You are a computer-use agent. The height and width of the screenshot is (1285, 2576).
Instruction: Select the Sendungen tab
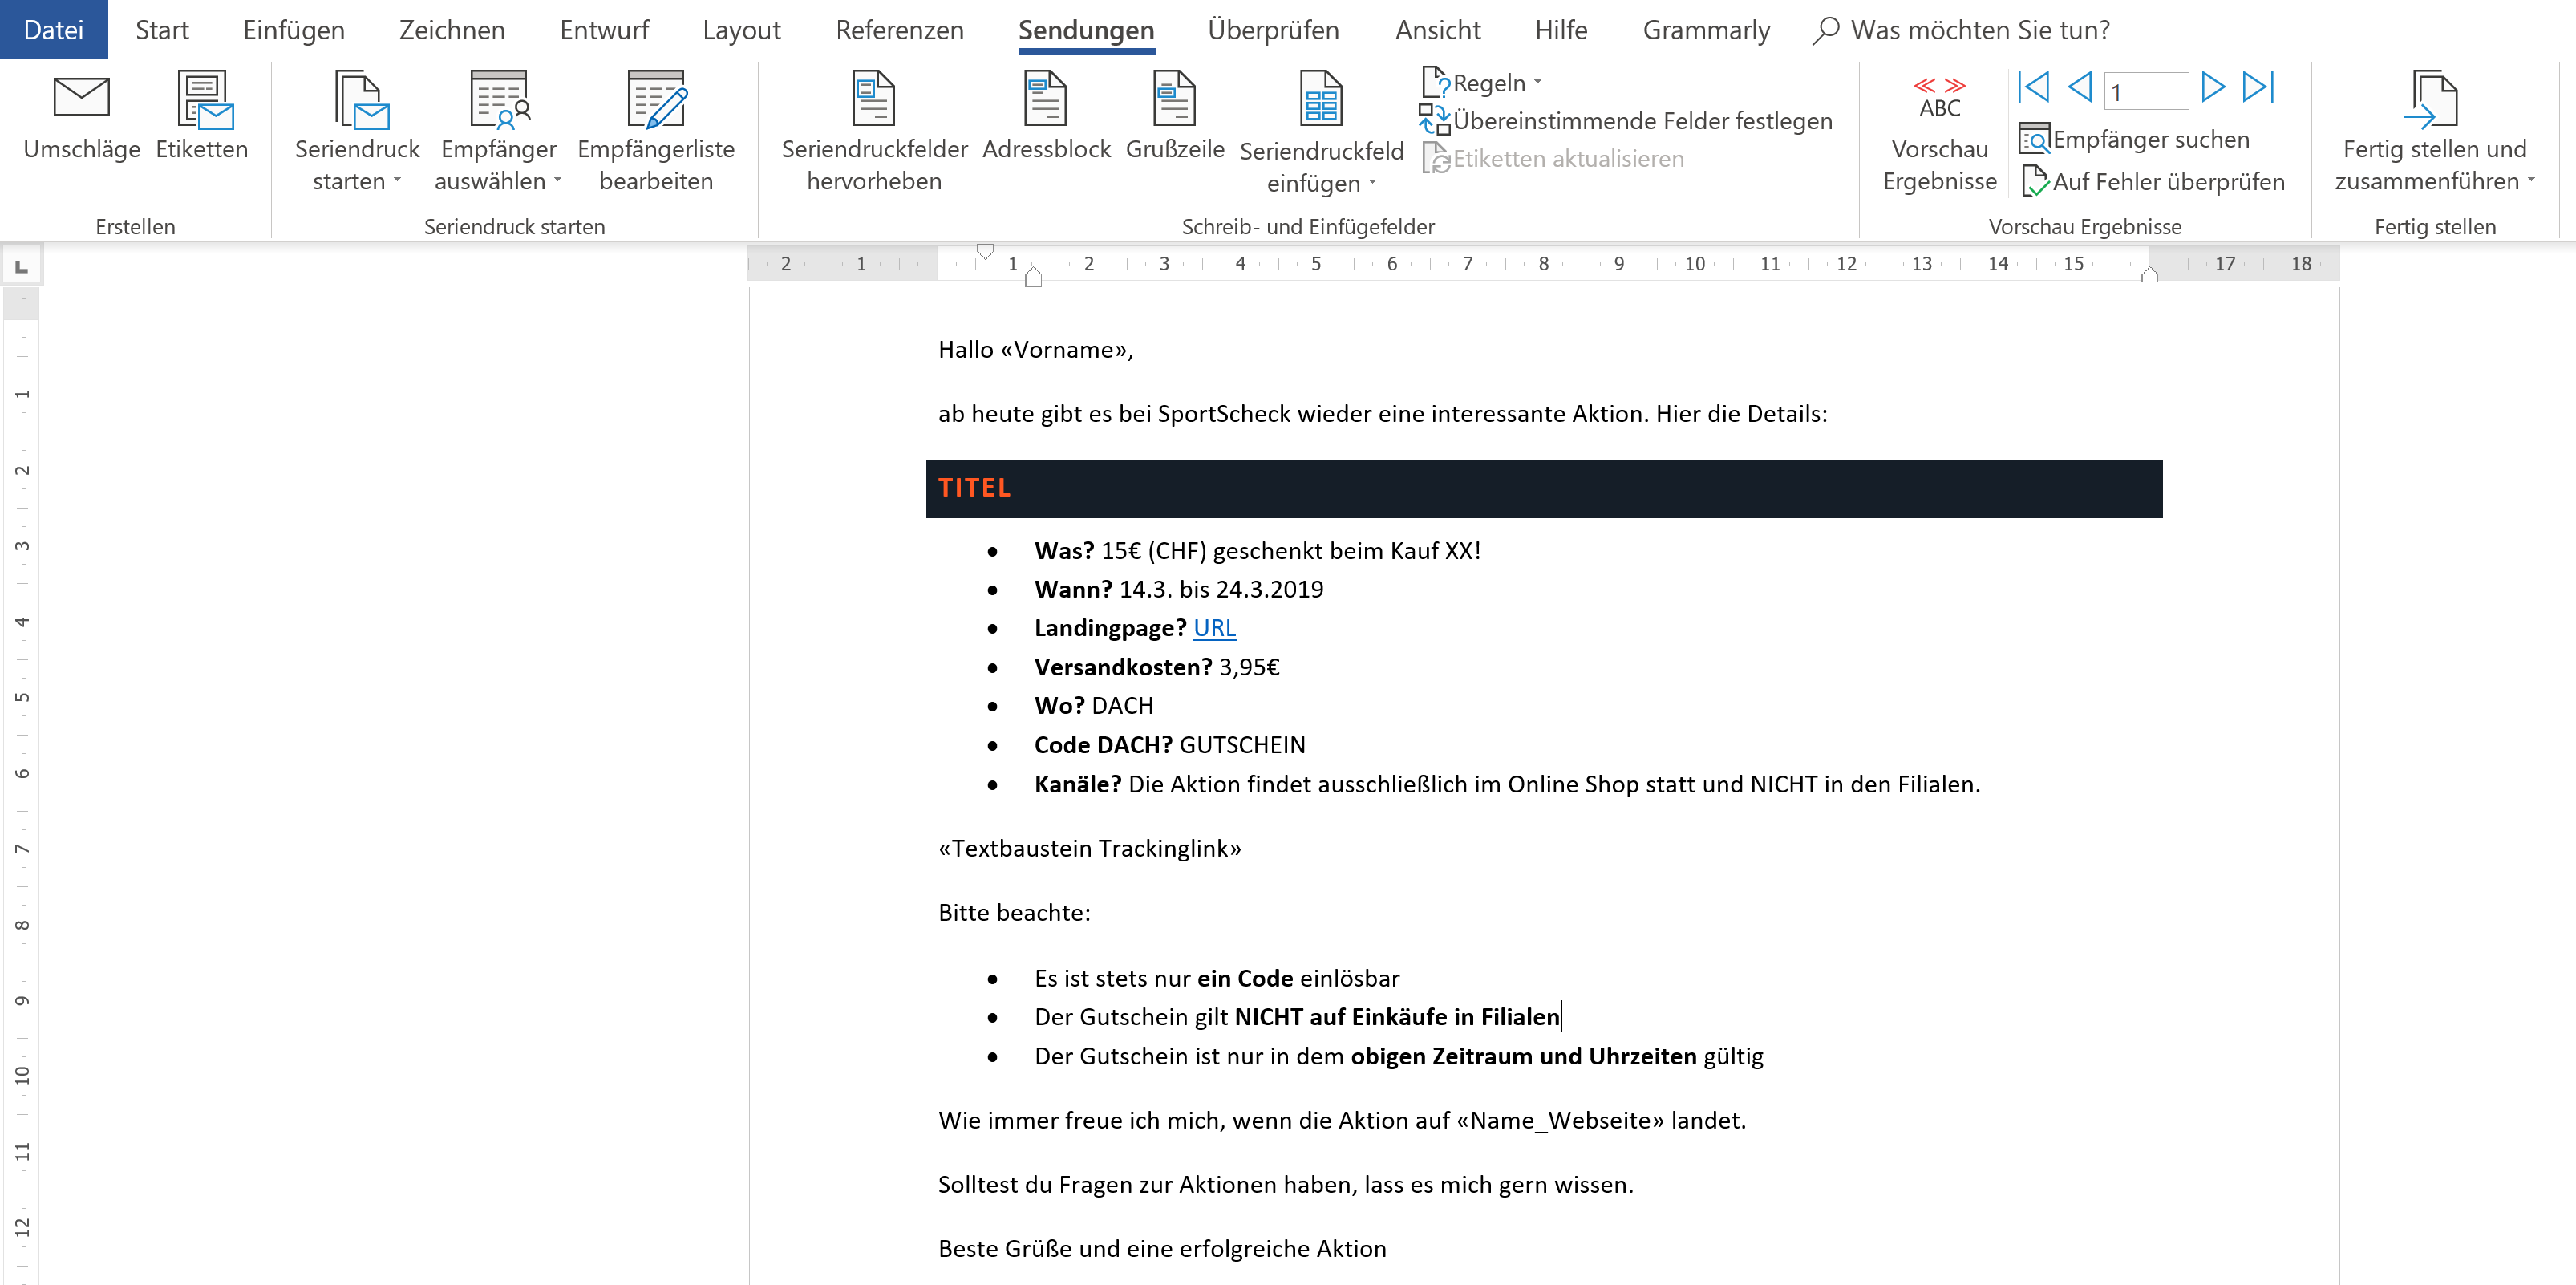pyautogui.click(x=1086, y=30)
